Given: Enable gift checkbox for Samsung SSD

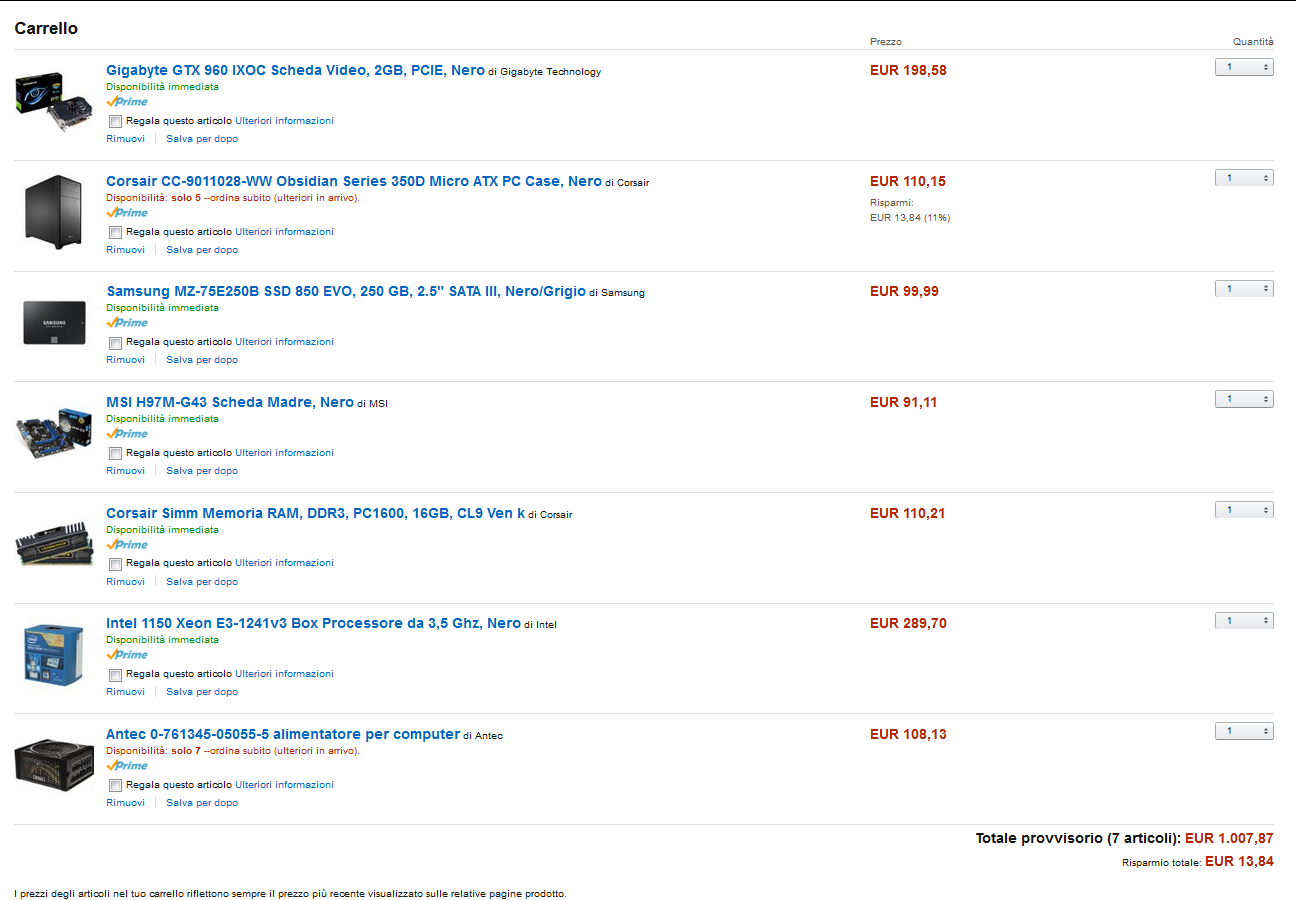Looking at the screenshot, I should tap(115, 342).
